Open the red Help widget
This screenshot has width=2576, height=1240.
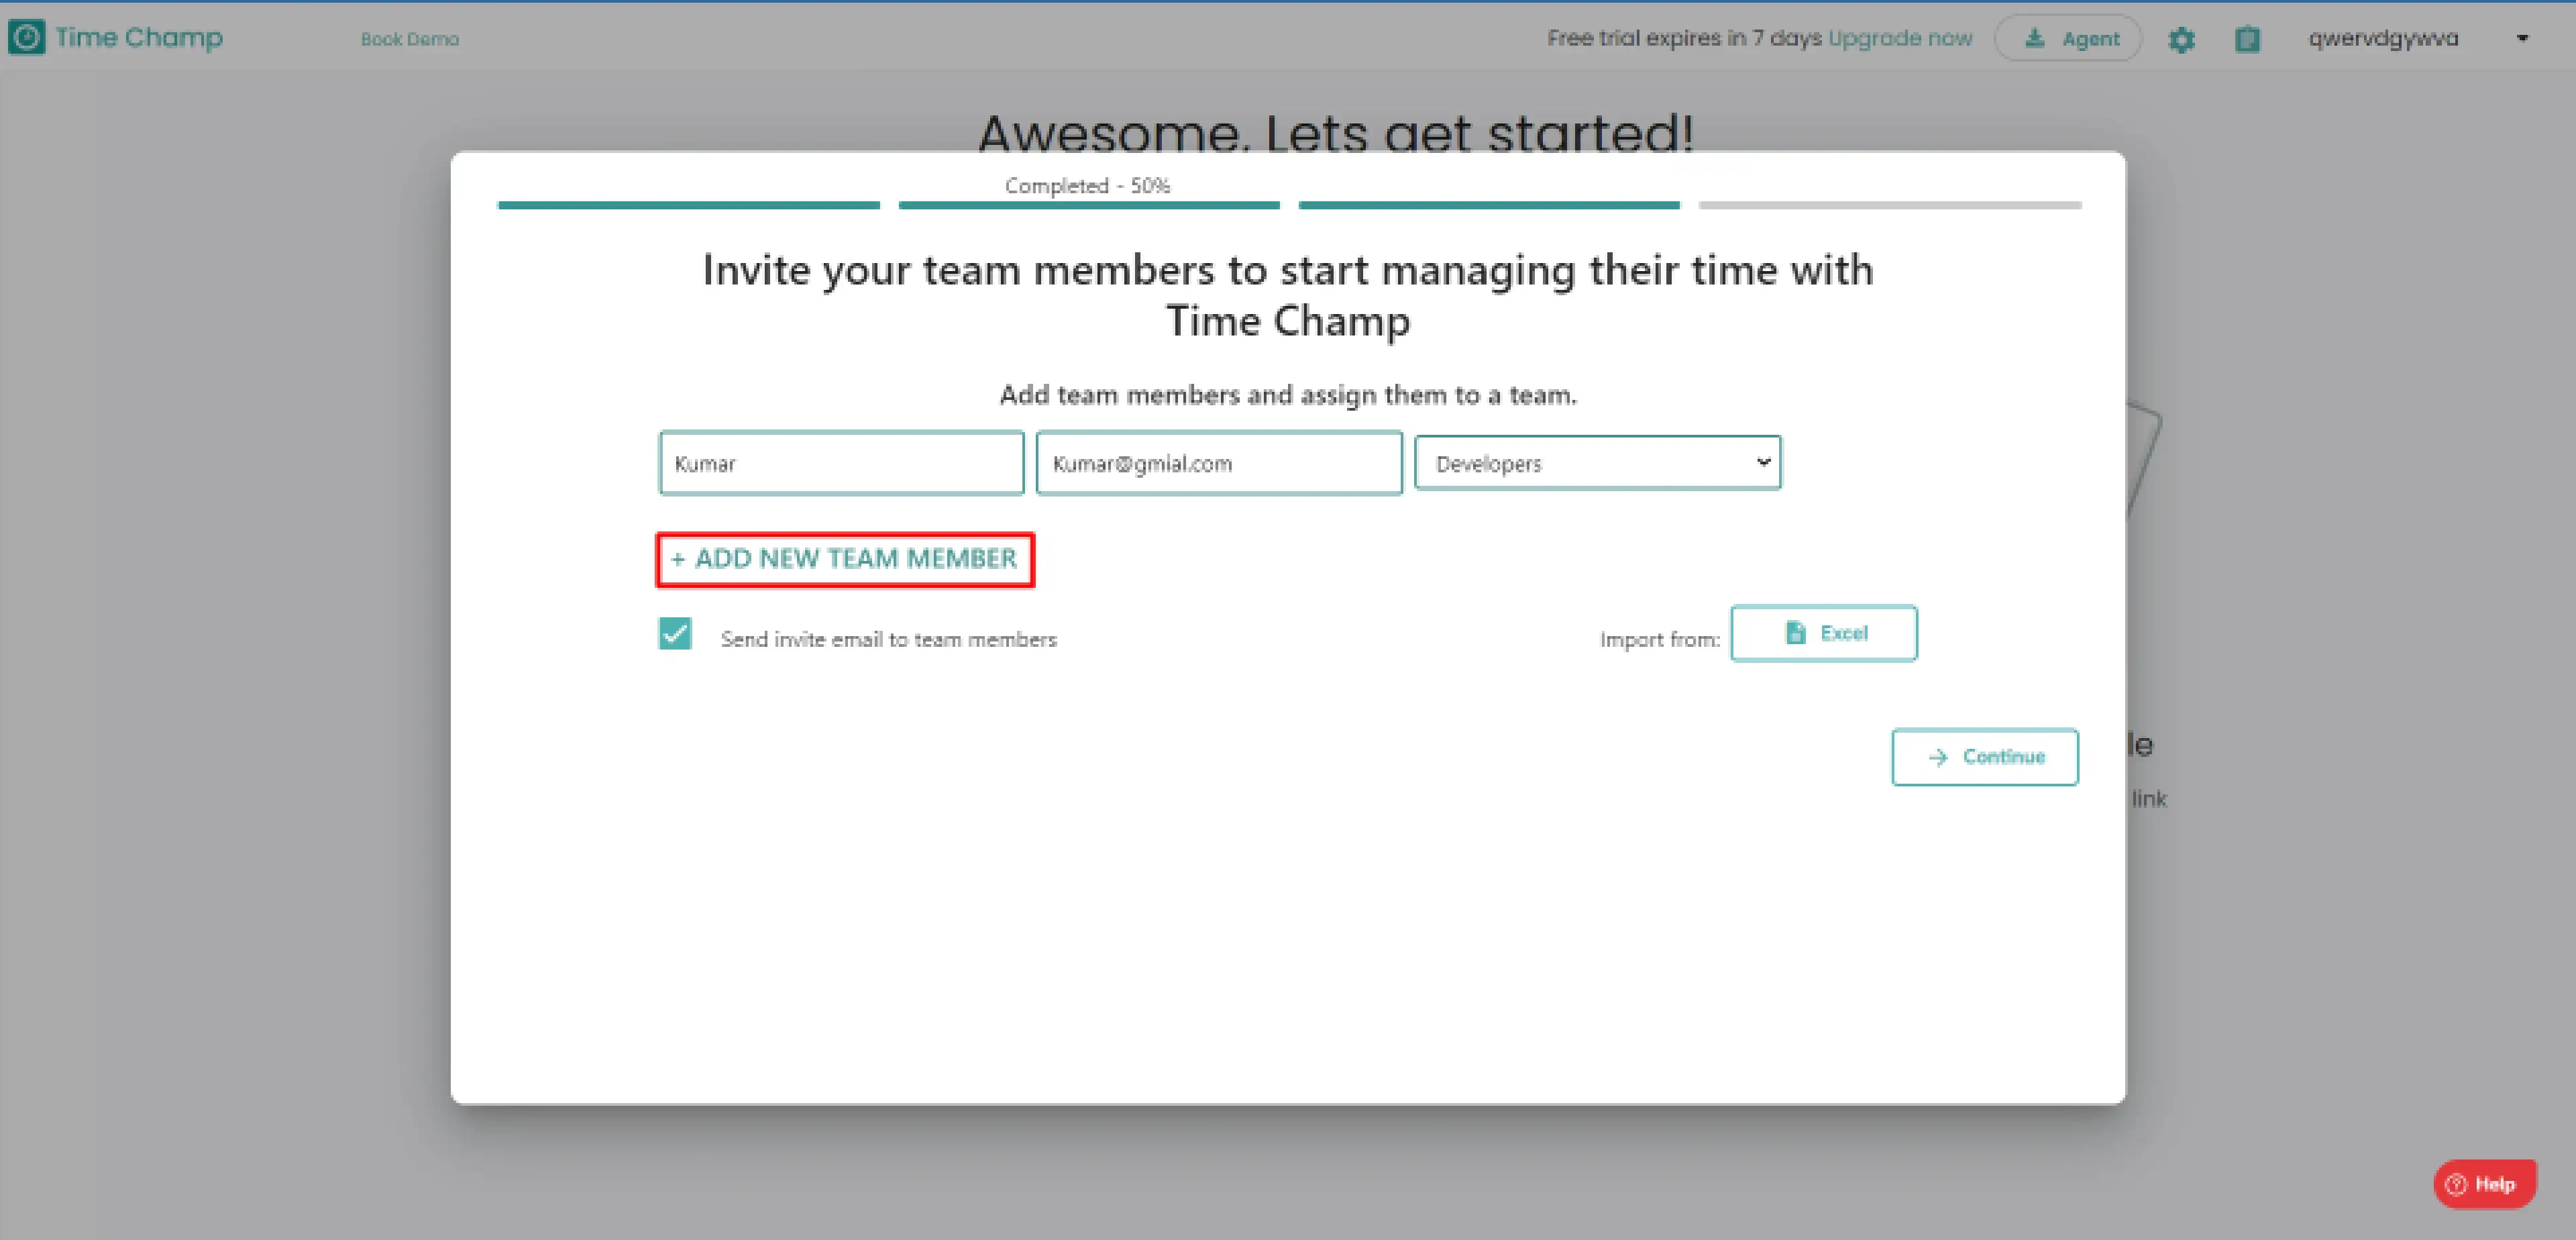pyautogui.click(x=2484, y=1184)
